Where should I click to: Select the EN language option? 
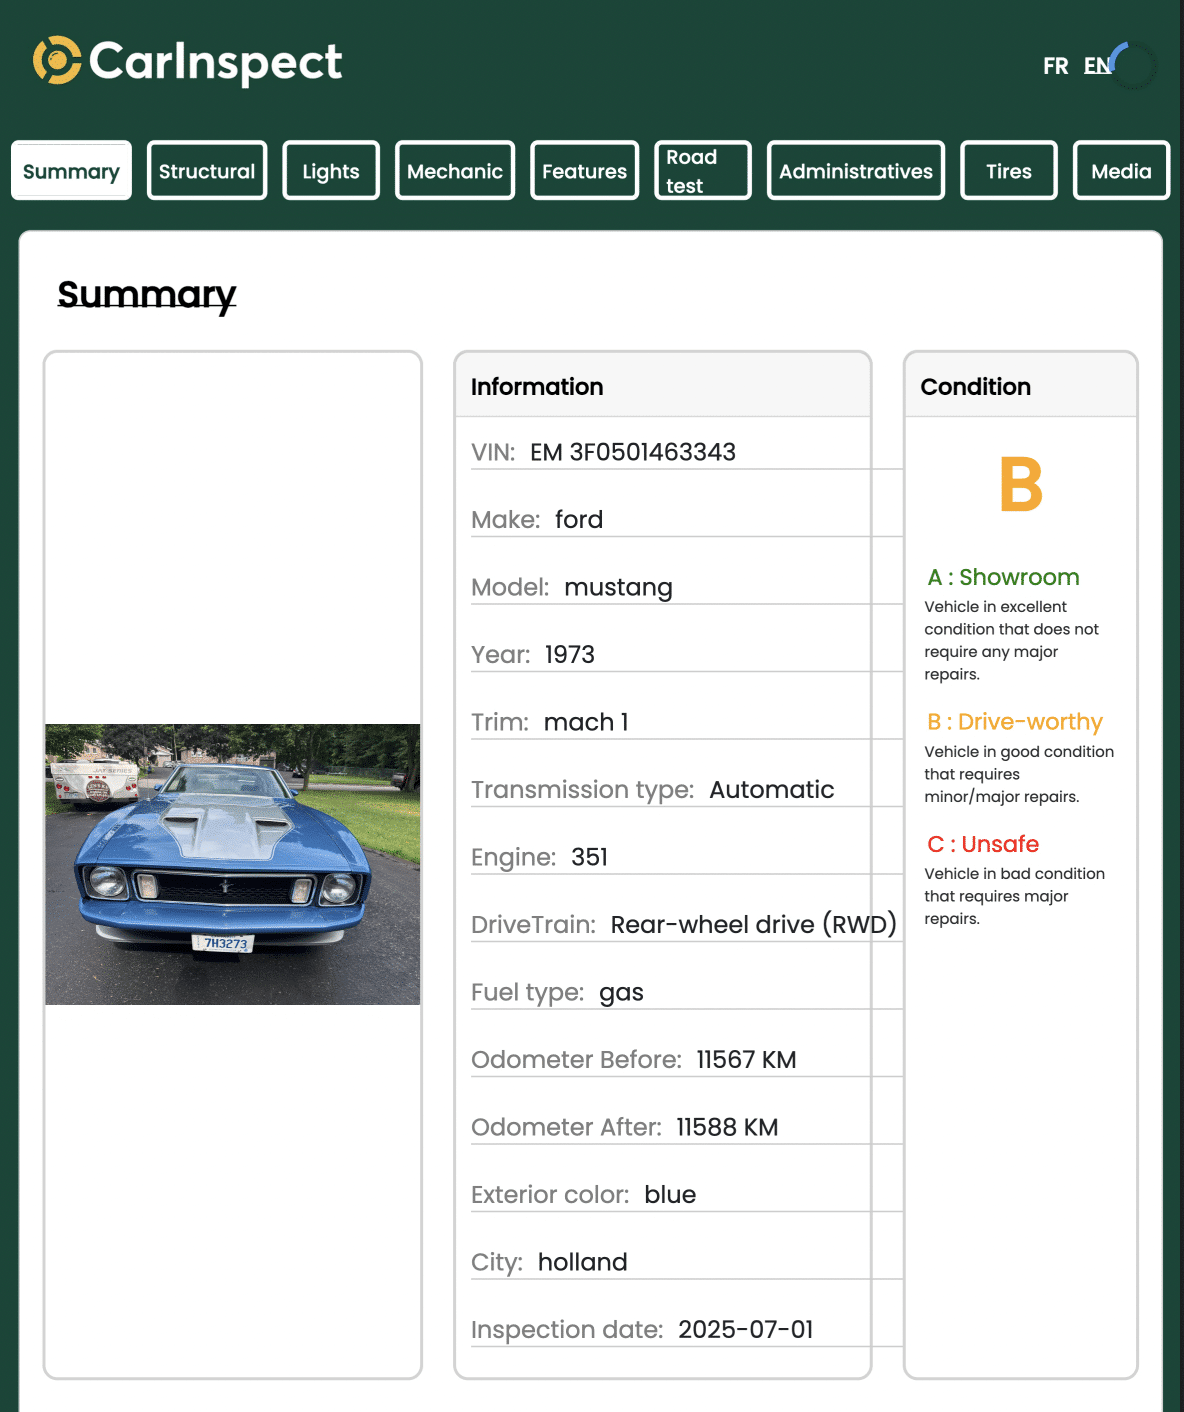click(x=1096, y=66)
